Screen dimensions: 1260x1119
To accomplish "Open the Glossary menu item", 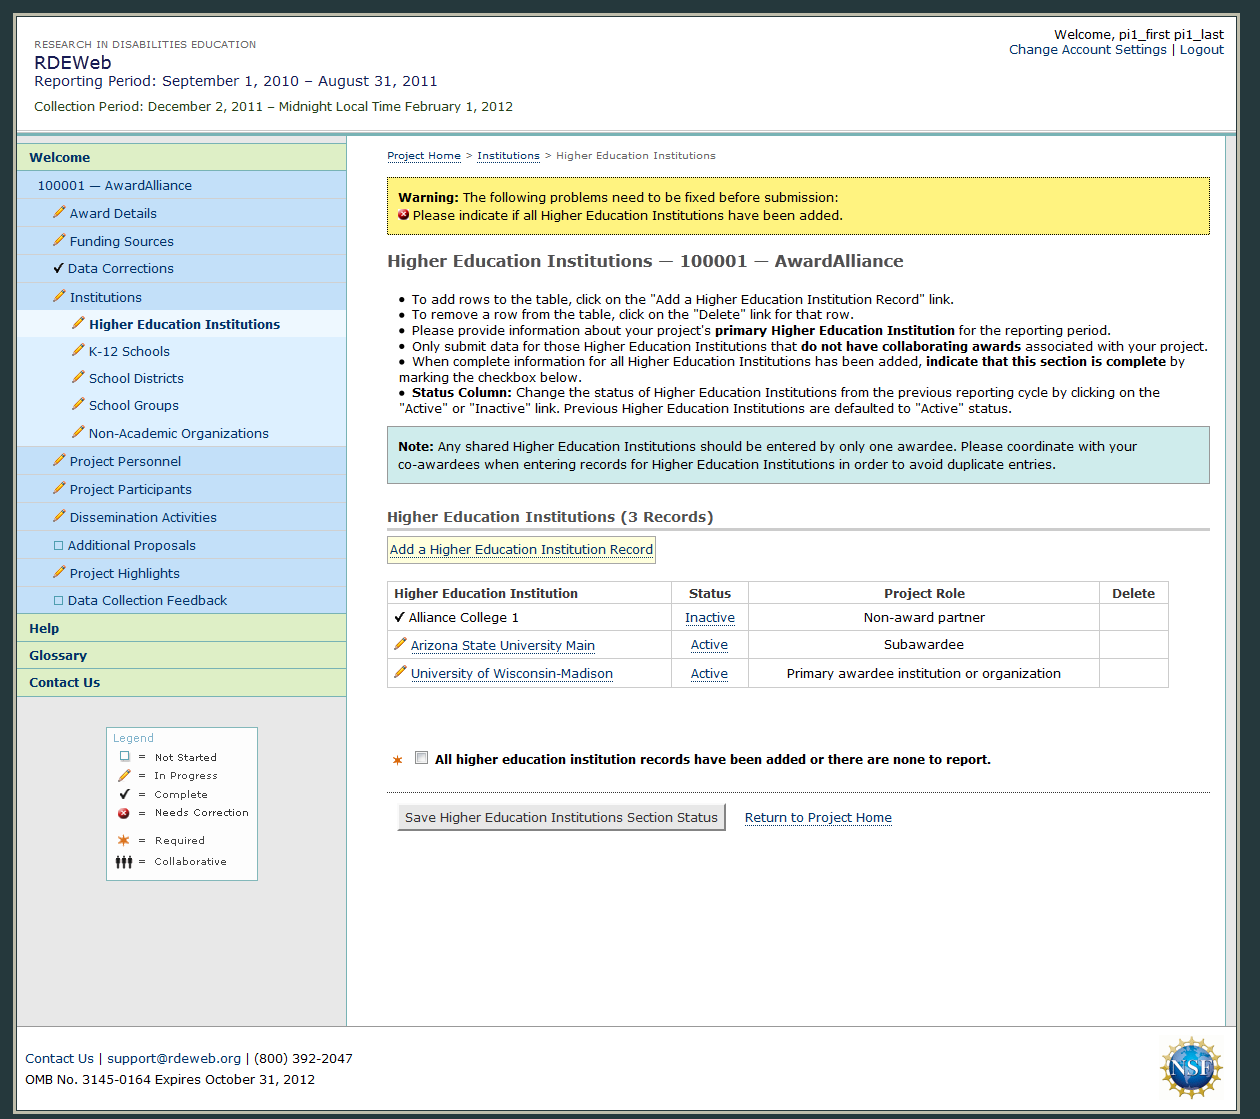I will [58, 655].
